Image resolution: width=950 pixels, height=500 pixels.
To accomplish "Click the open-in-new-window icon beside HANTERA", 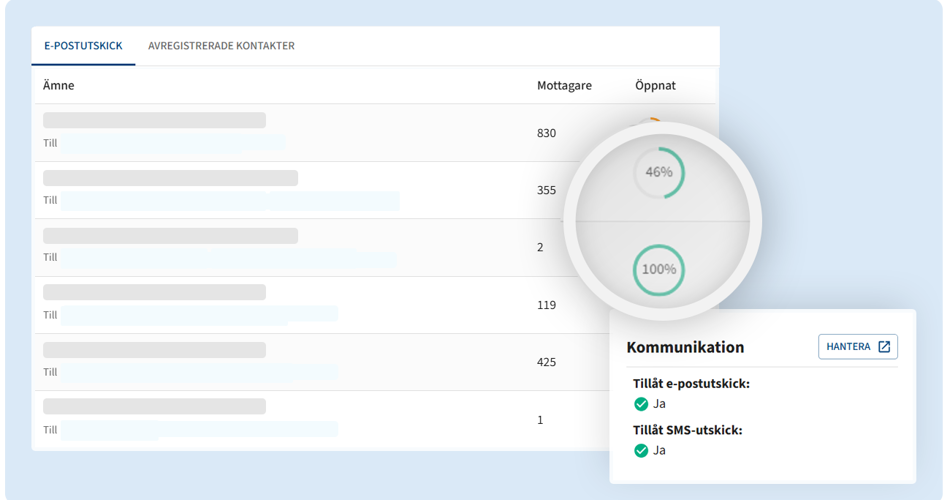I will pos(884,347).
